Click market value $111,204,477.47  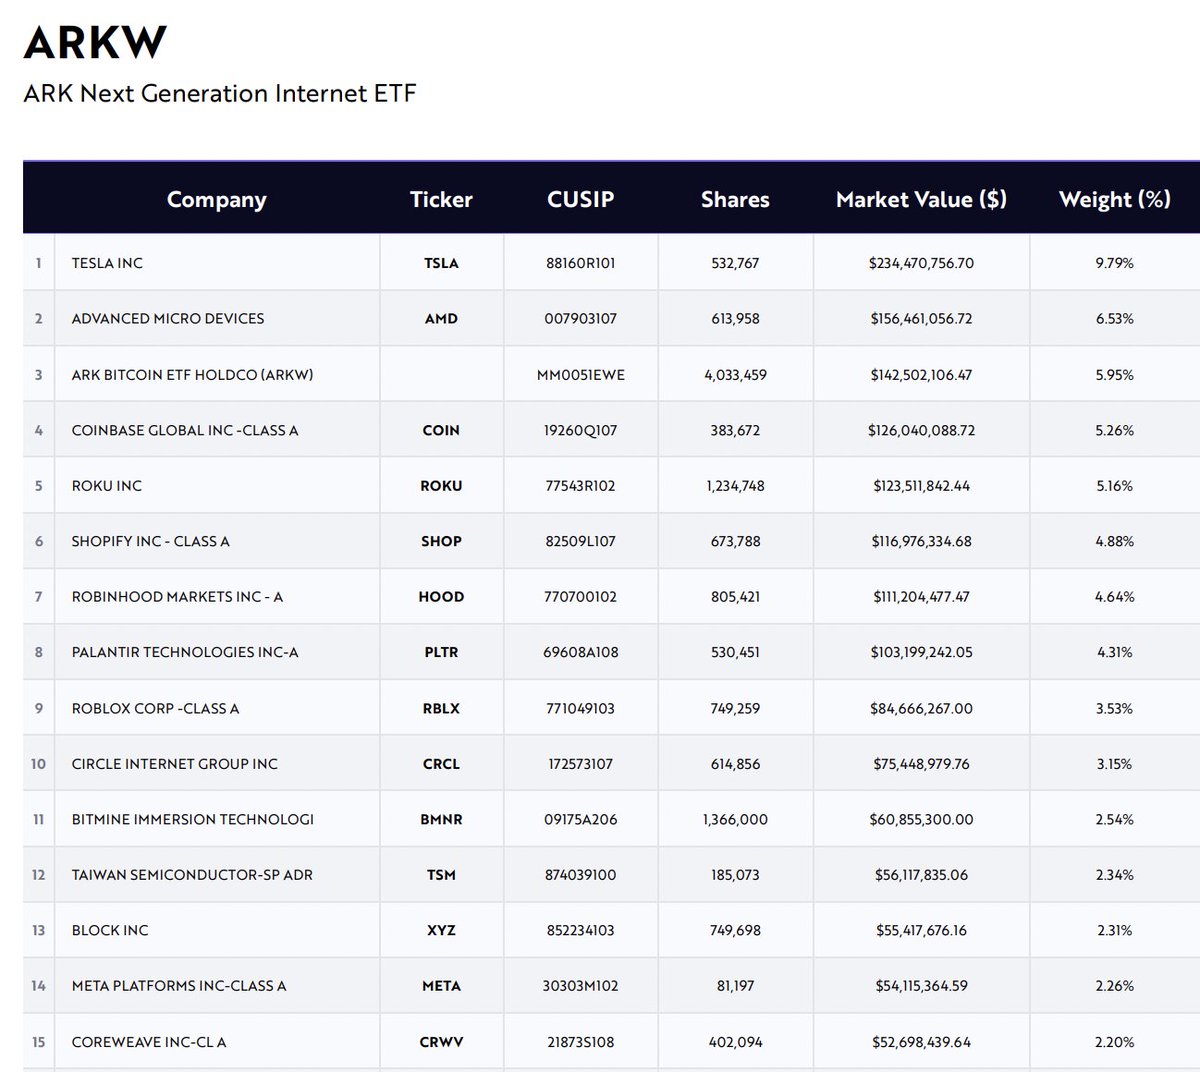click(921, 597)
